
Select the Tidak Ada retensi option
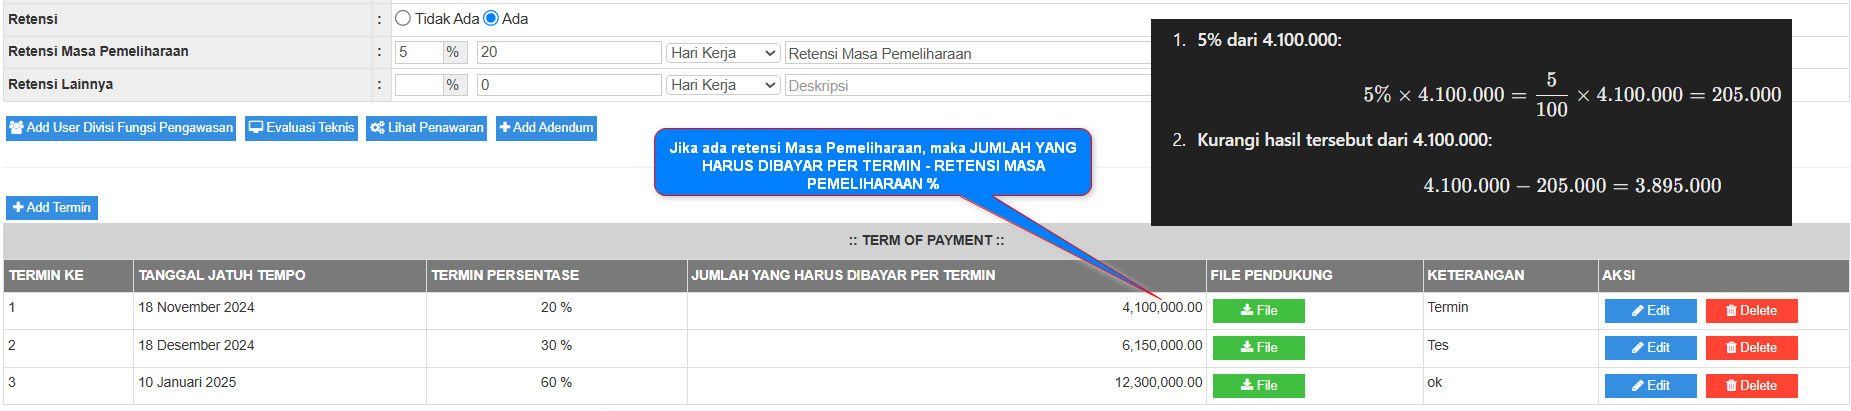(x=403, y=19)
